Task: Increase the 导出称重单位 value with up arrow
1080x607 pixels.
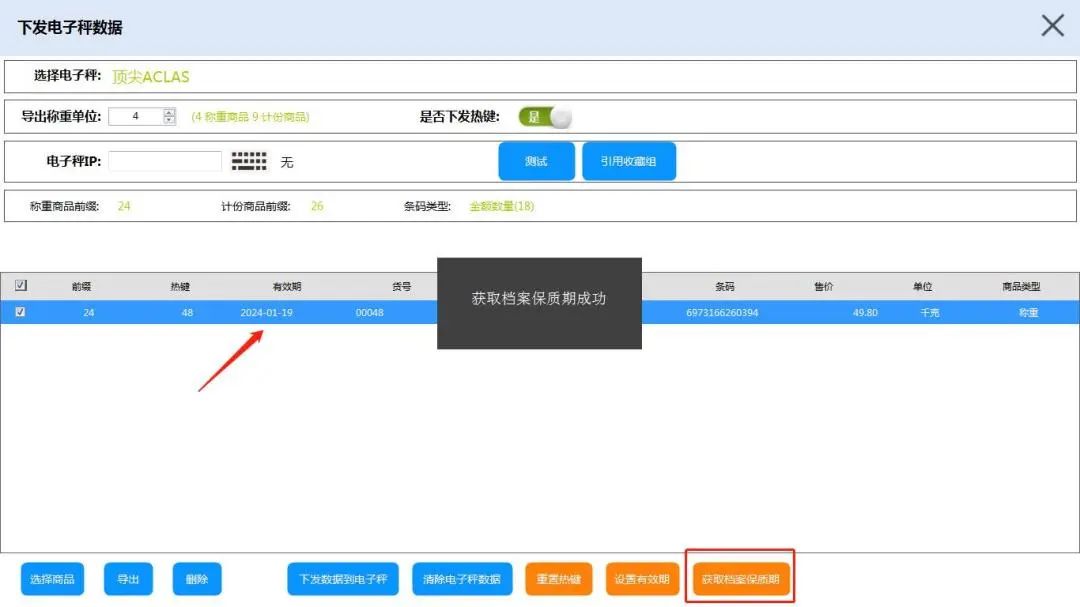Action: pos(169,112)
